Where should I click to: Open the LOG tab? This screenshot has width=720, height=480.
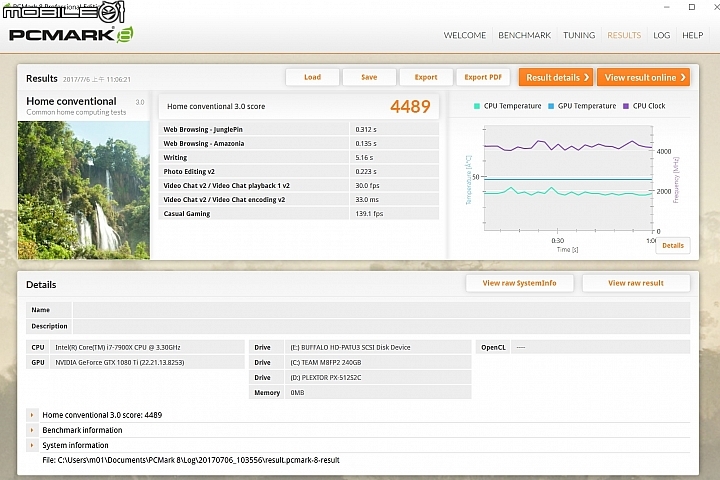coord(661,35)
